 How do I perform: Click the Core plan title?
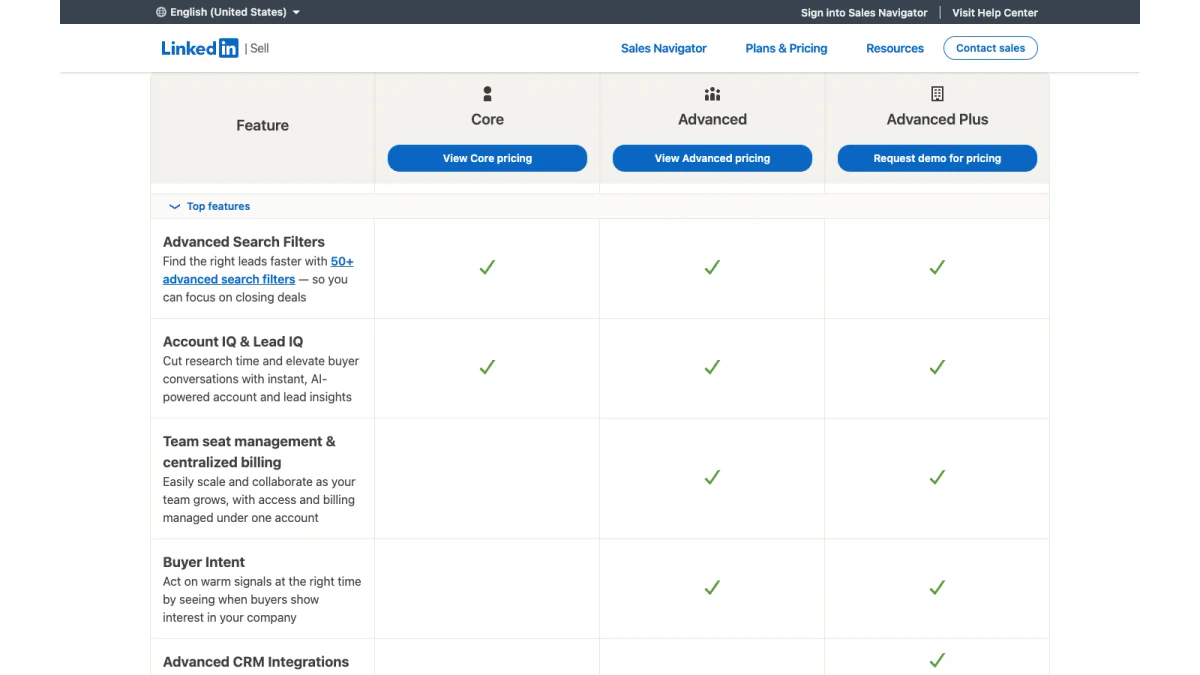[x=487, y=119]
